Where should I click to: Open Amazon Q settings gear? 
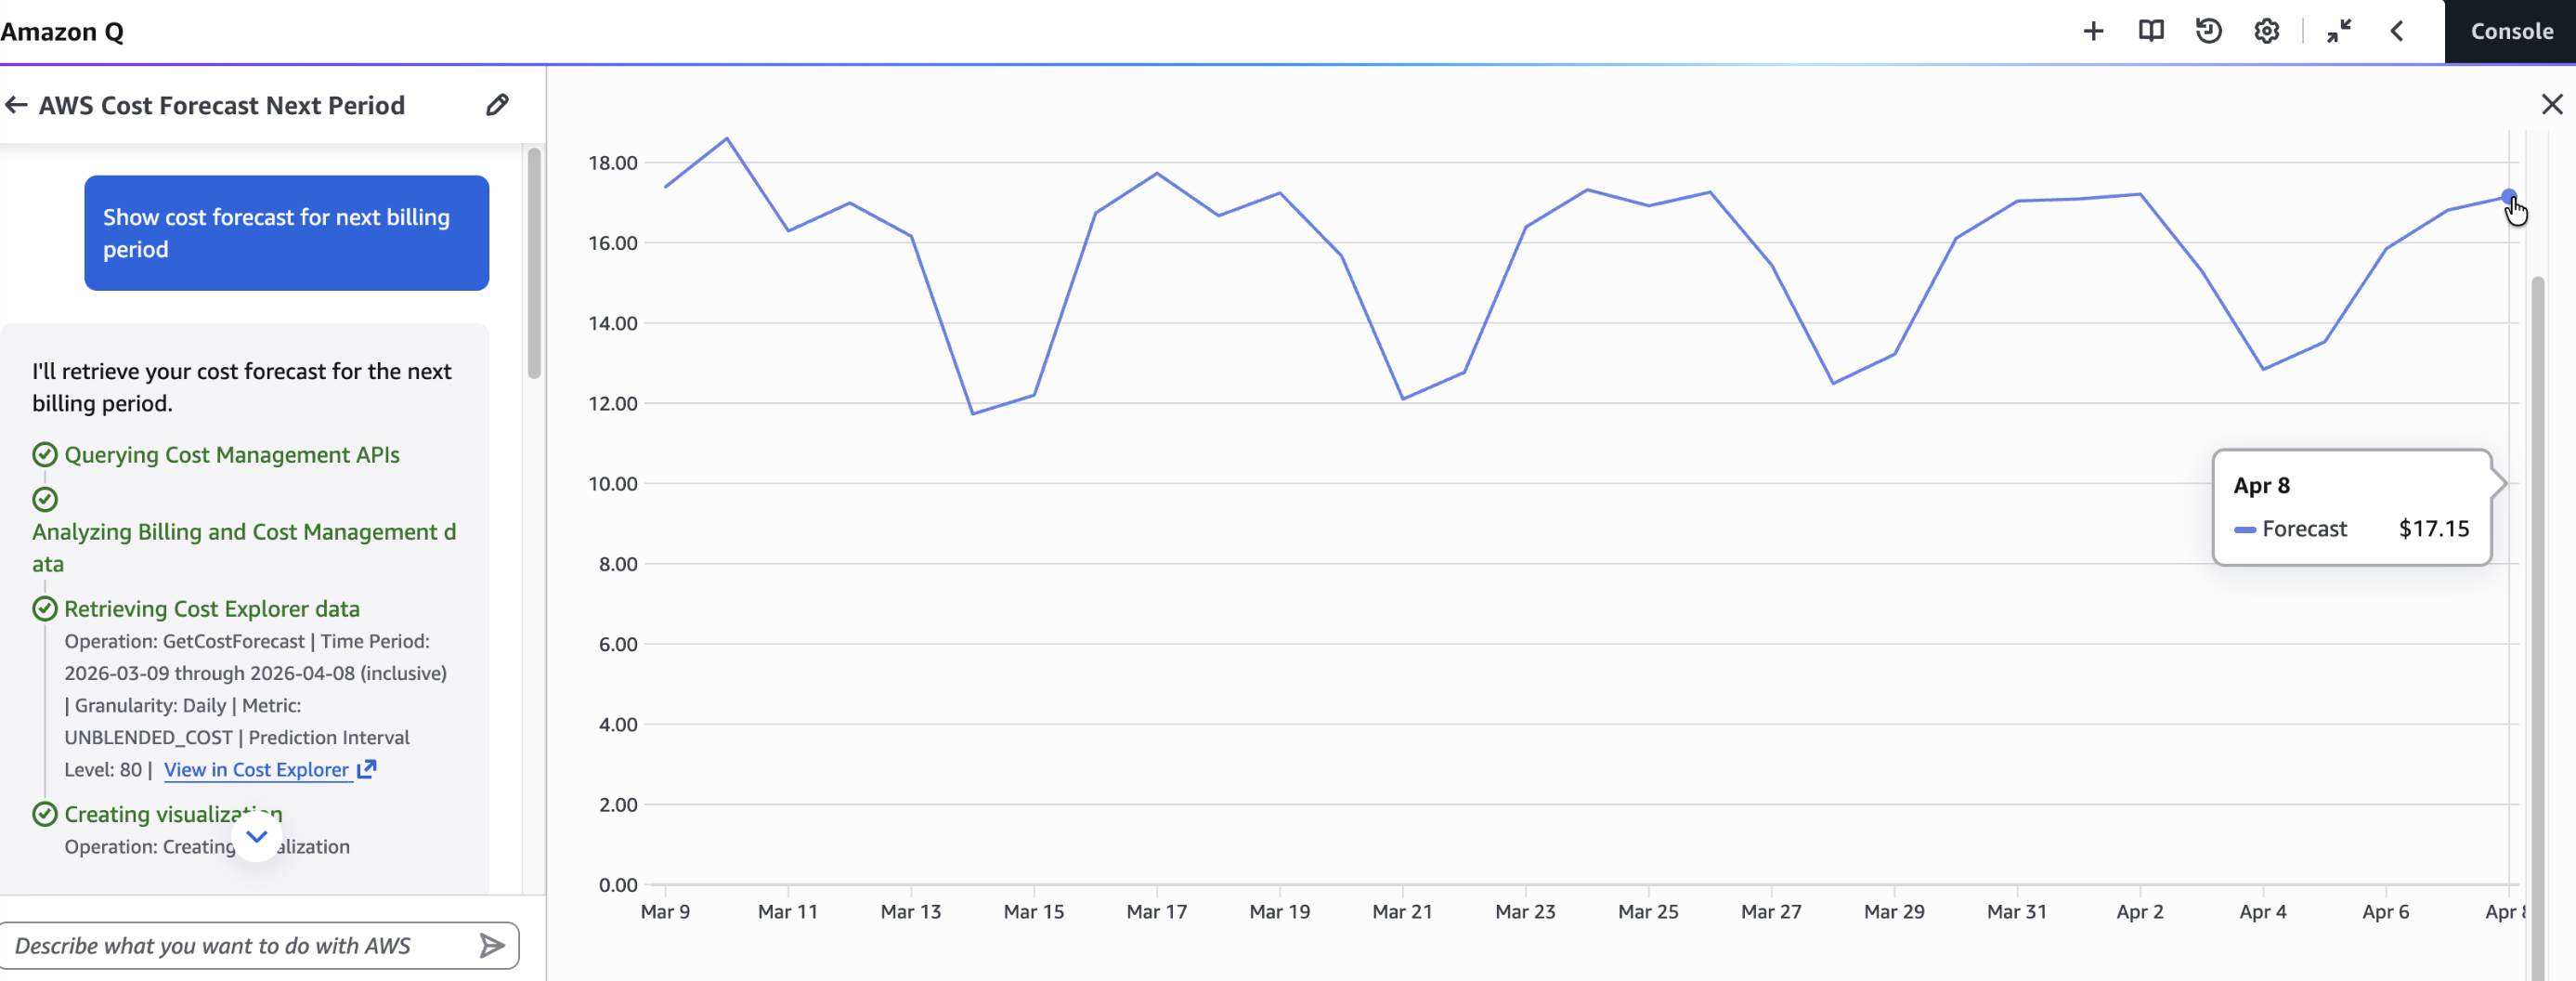point(2266,32)
